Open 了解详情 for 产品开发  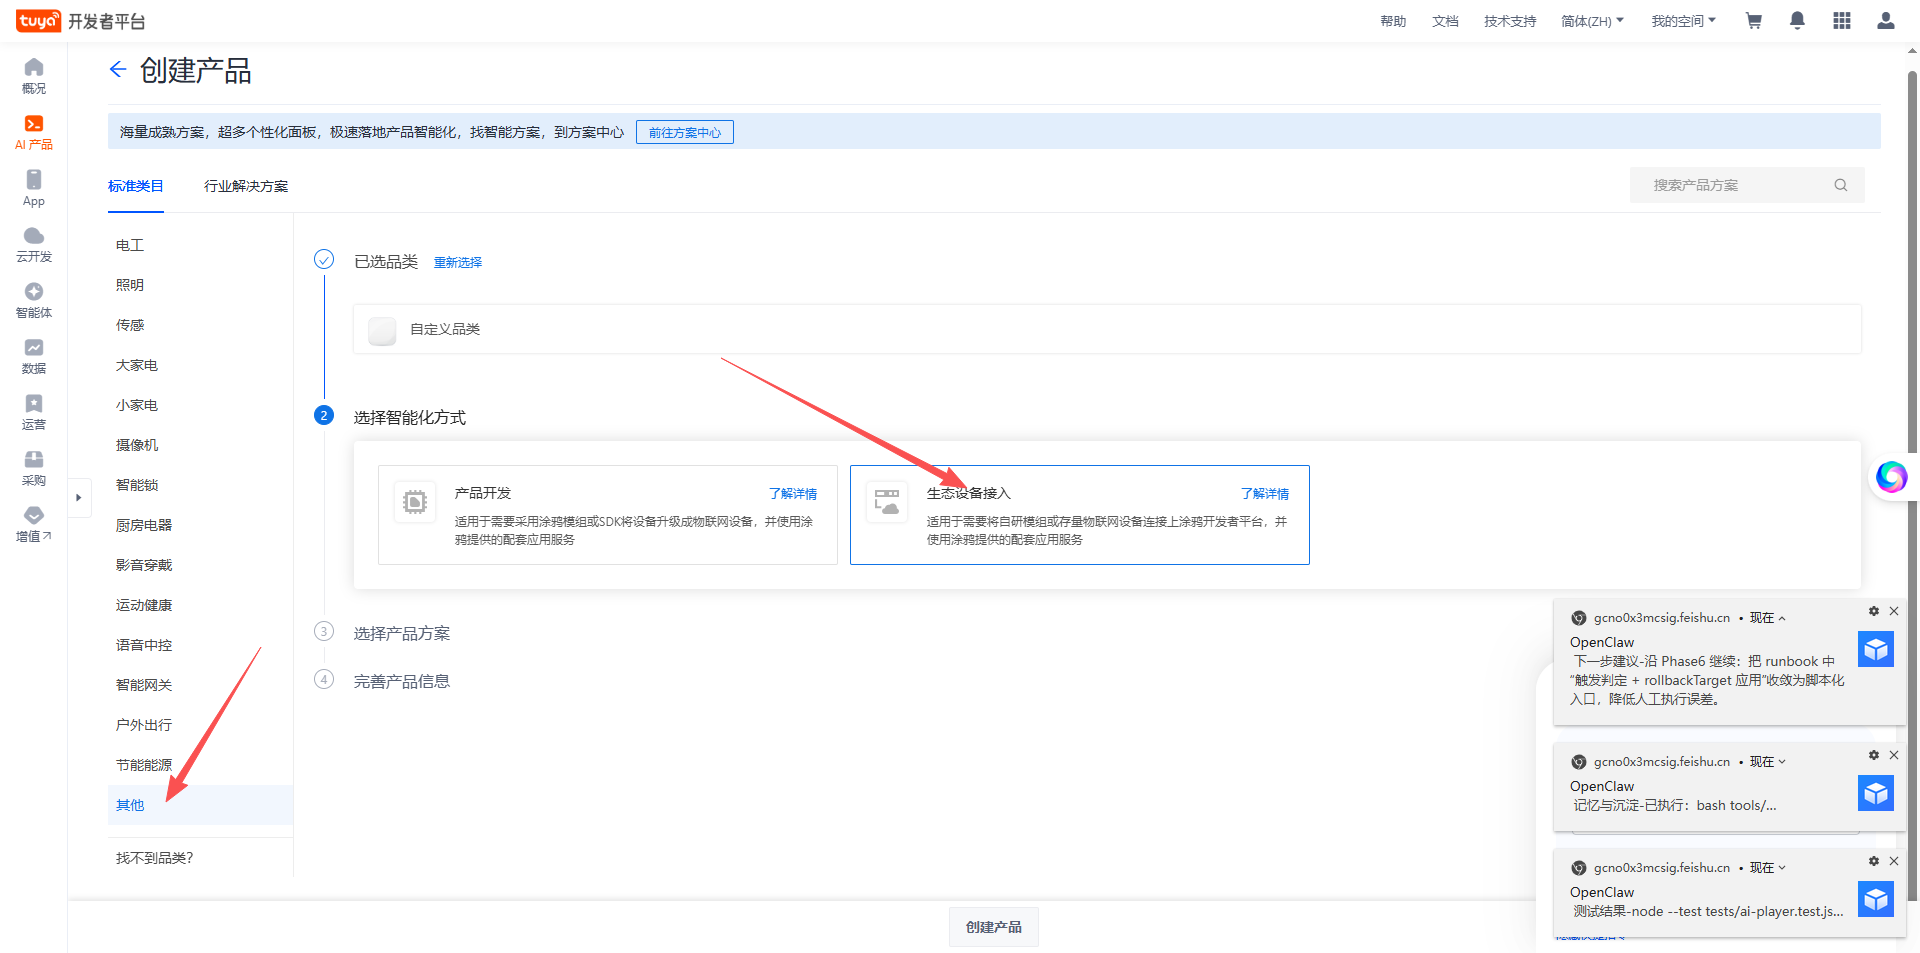(793, 494)
